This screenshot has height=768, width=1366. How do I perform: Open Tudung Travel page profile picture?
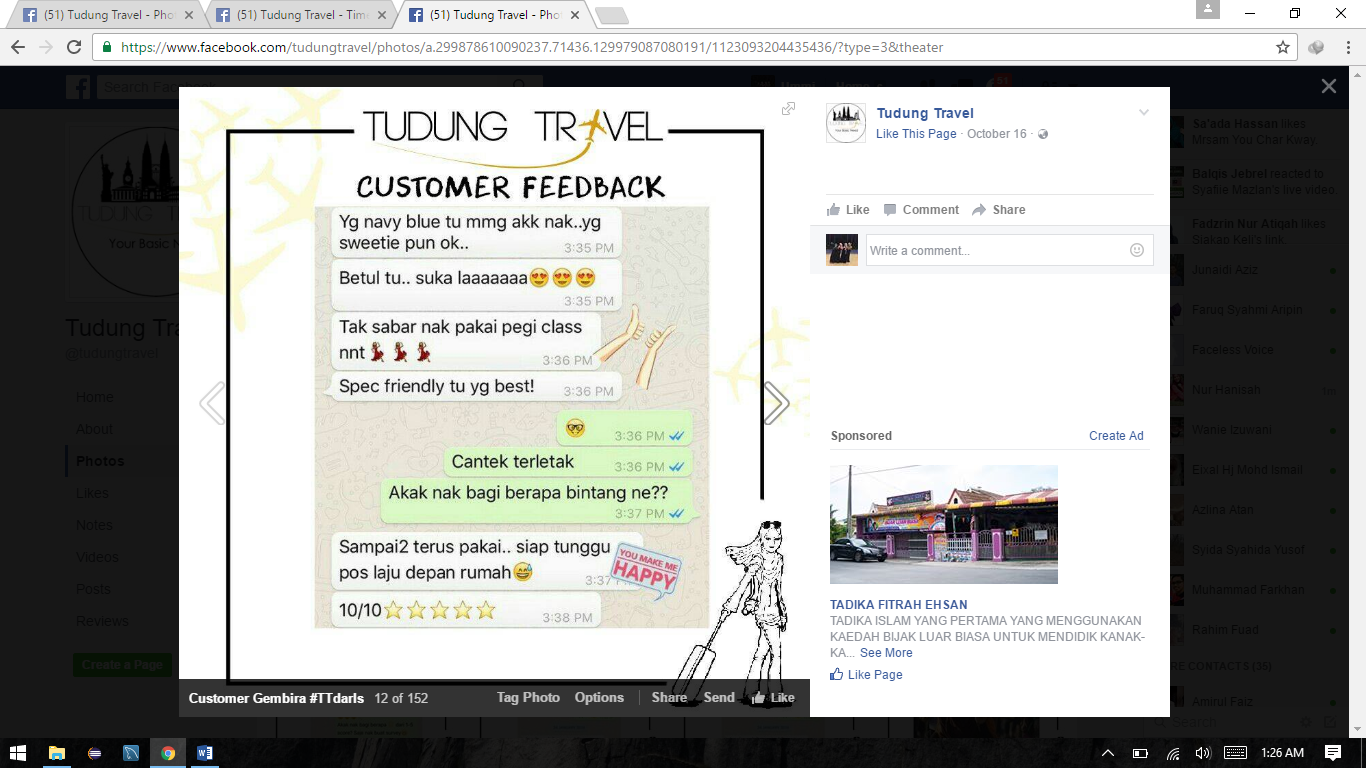pos(846,123)
